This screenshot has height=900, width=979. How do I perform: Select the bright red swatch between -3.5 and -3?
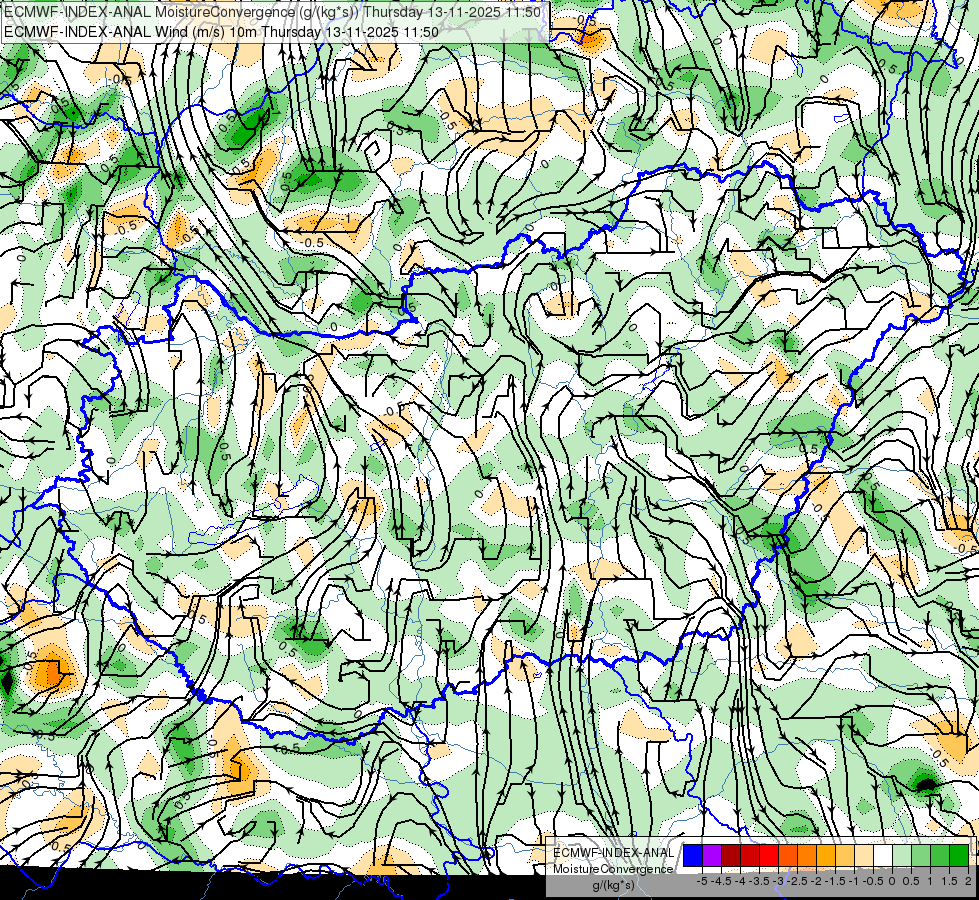click(x=769, y=855)
